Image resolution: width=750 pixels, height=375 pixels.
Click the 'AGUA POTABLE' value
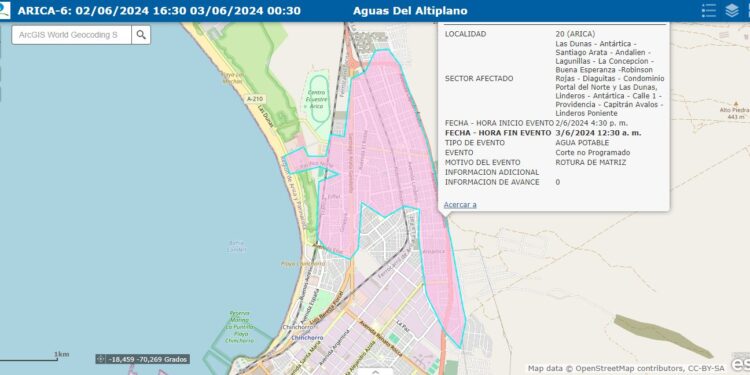582,143
